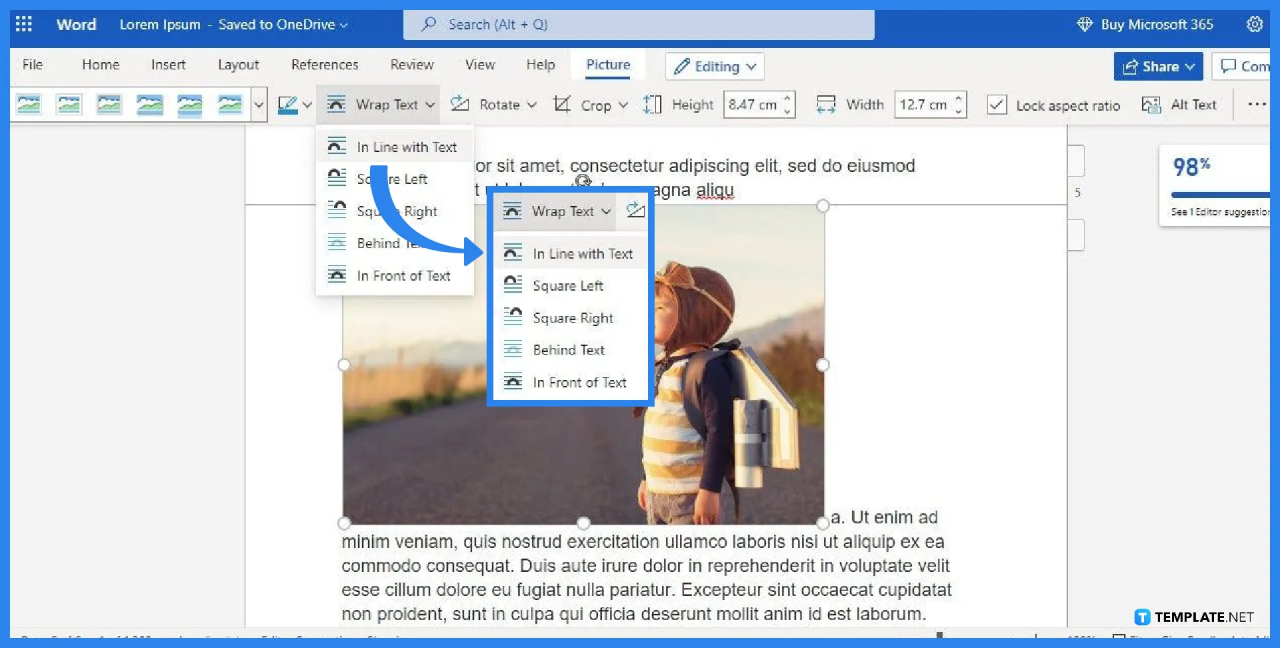1280x648 pixels.
Task: Toggle Lock aspect ratio checkbox
Action: pos(997,105)
